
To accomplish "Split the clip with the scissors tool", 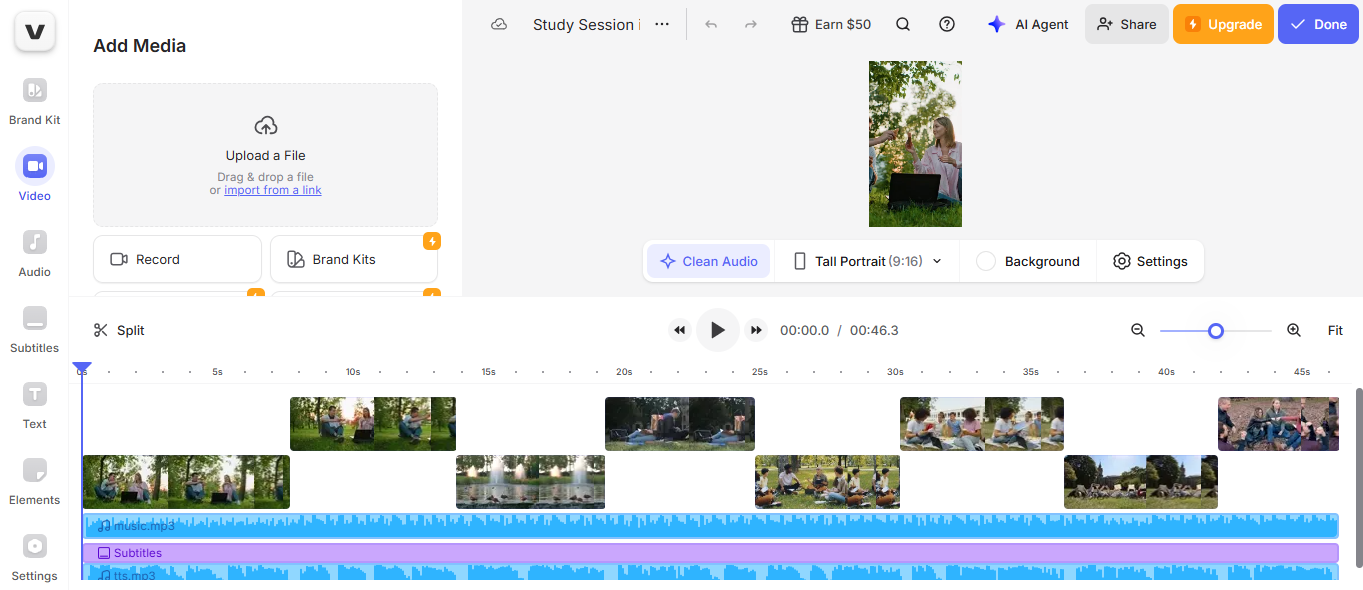I will coord(118,329).
